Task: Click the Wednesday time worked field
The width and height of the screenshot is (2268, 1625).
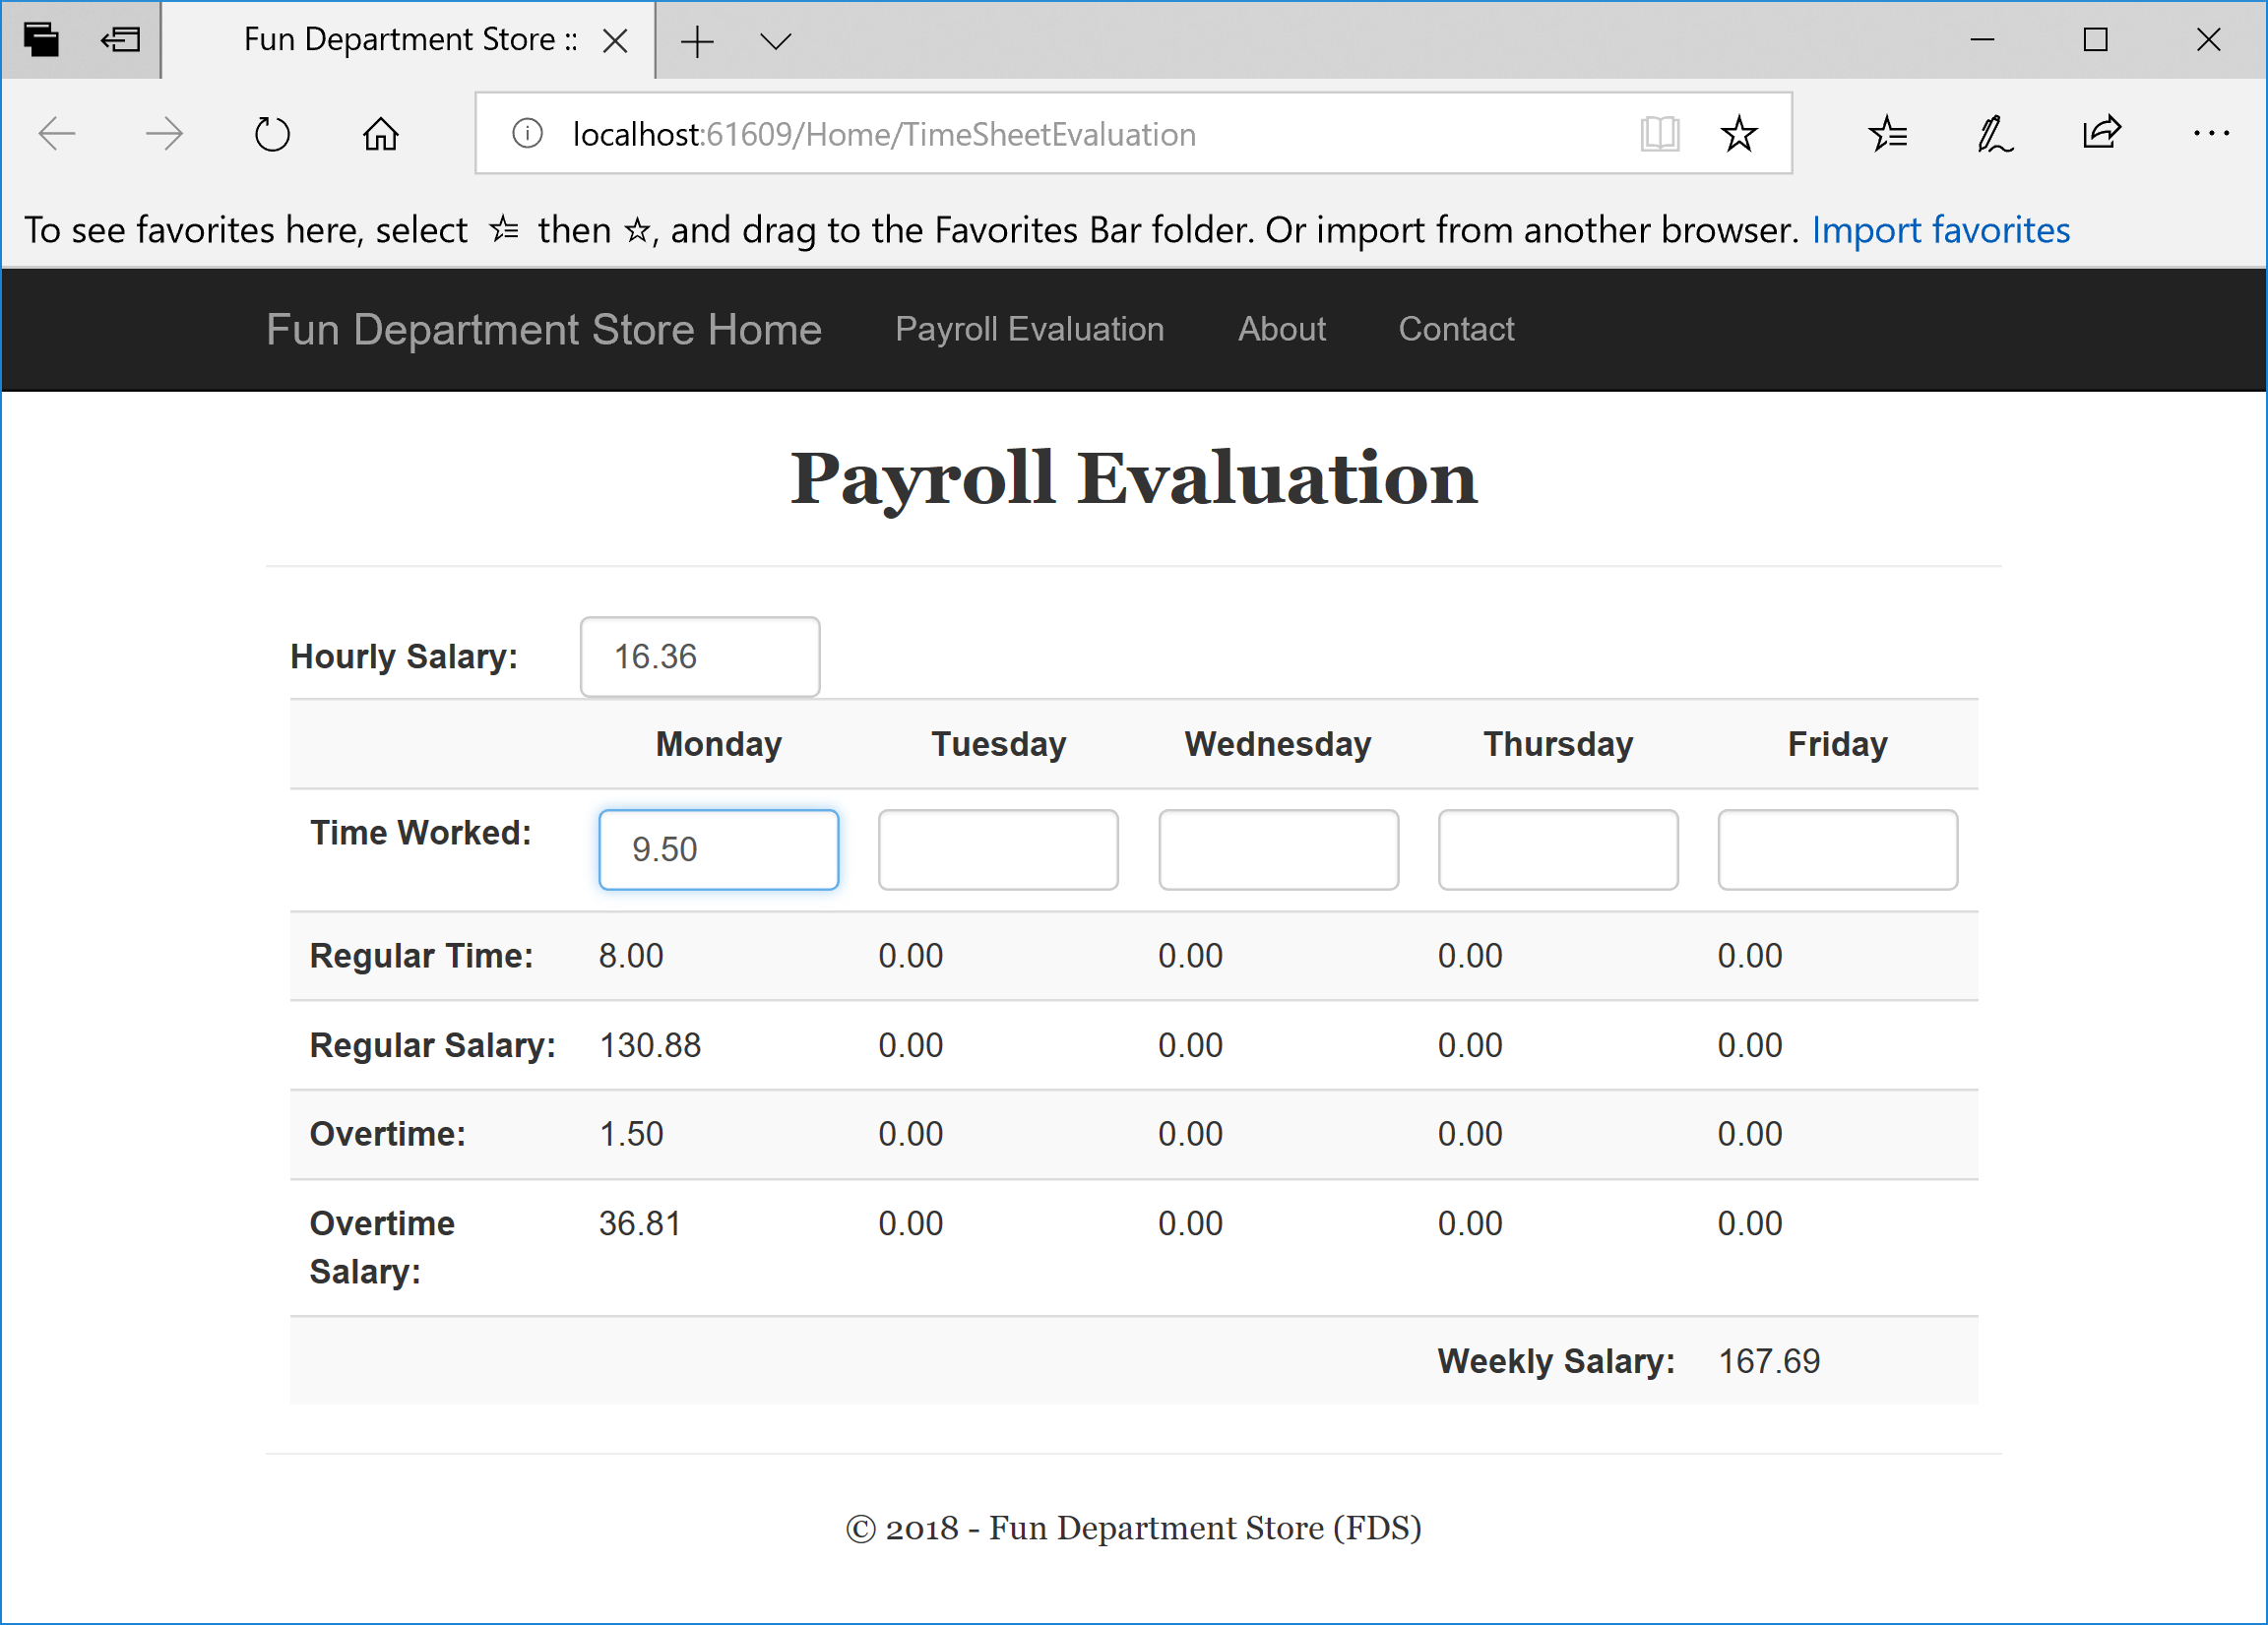Action: (1278, 850)
